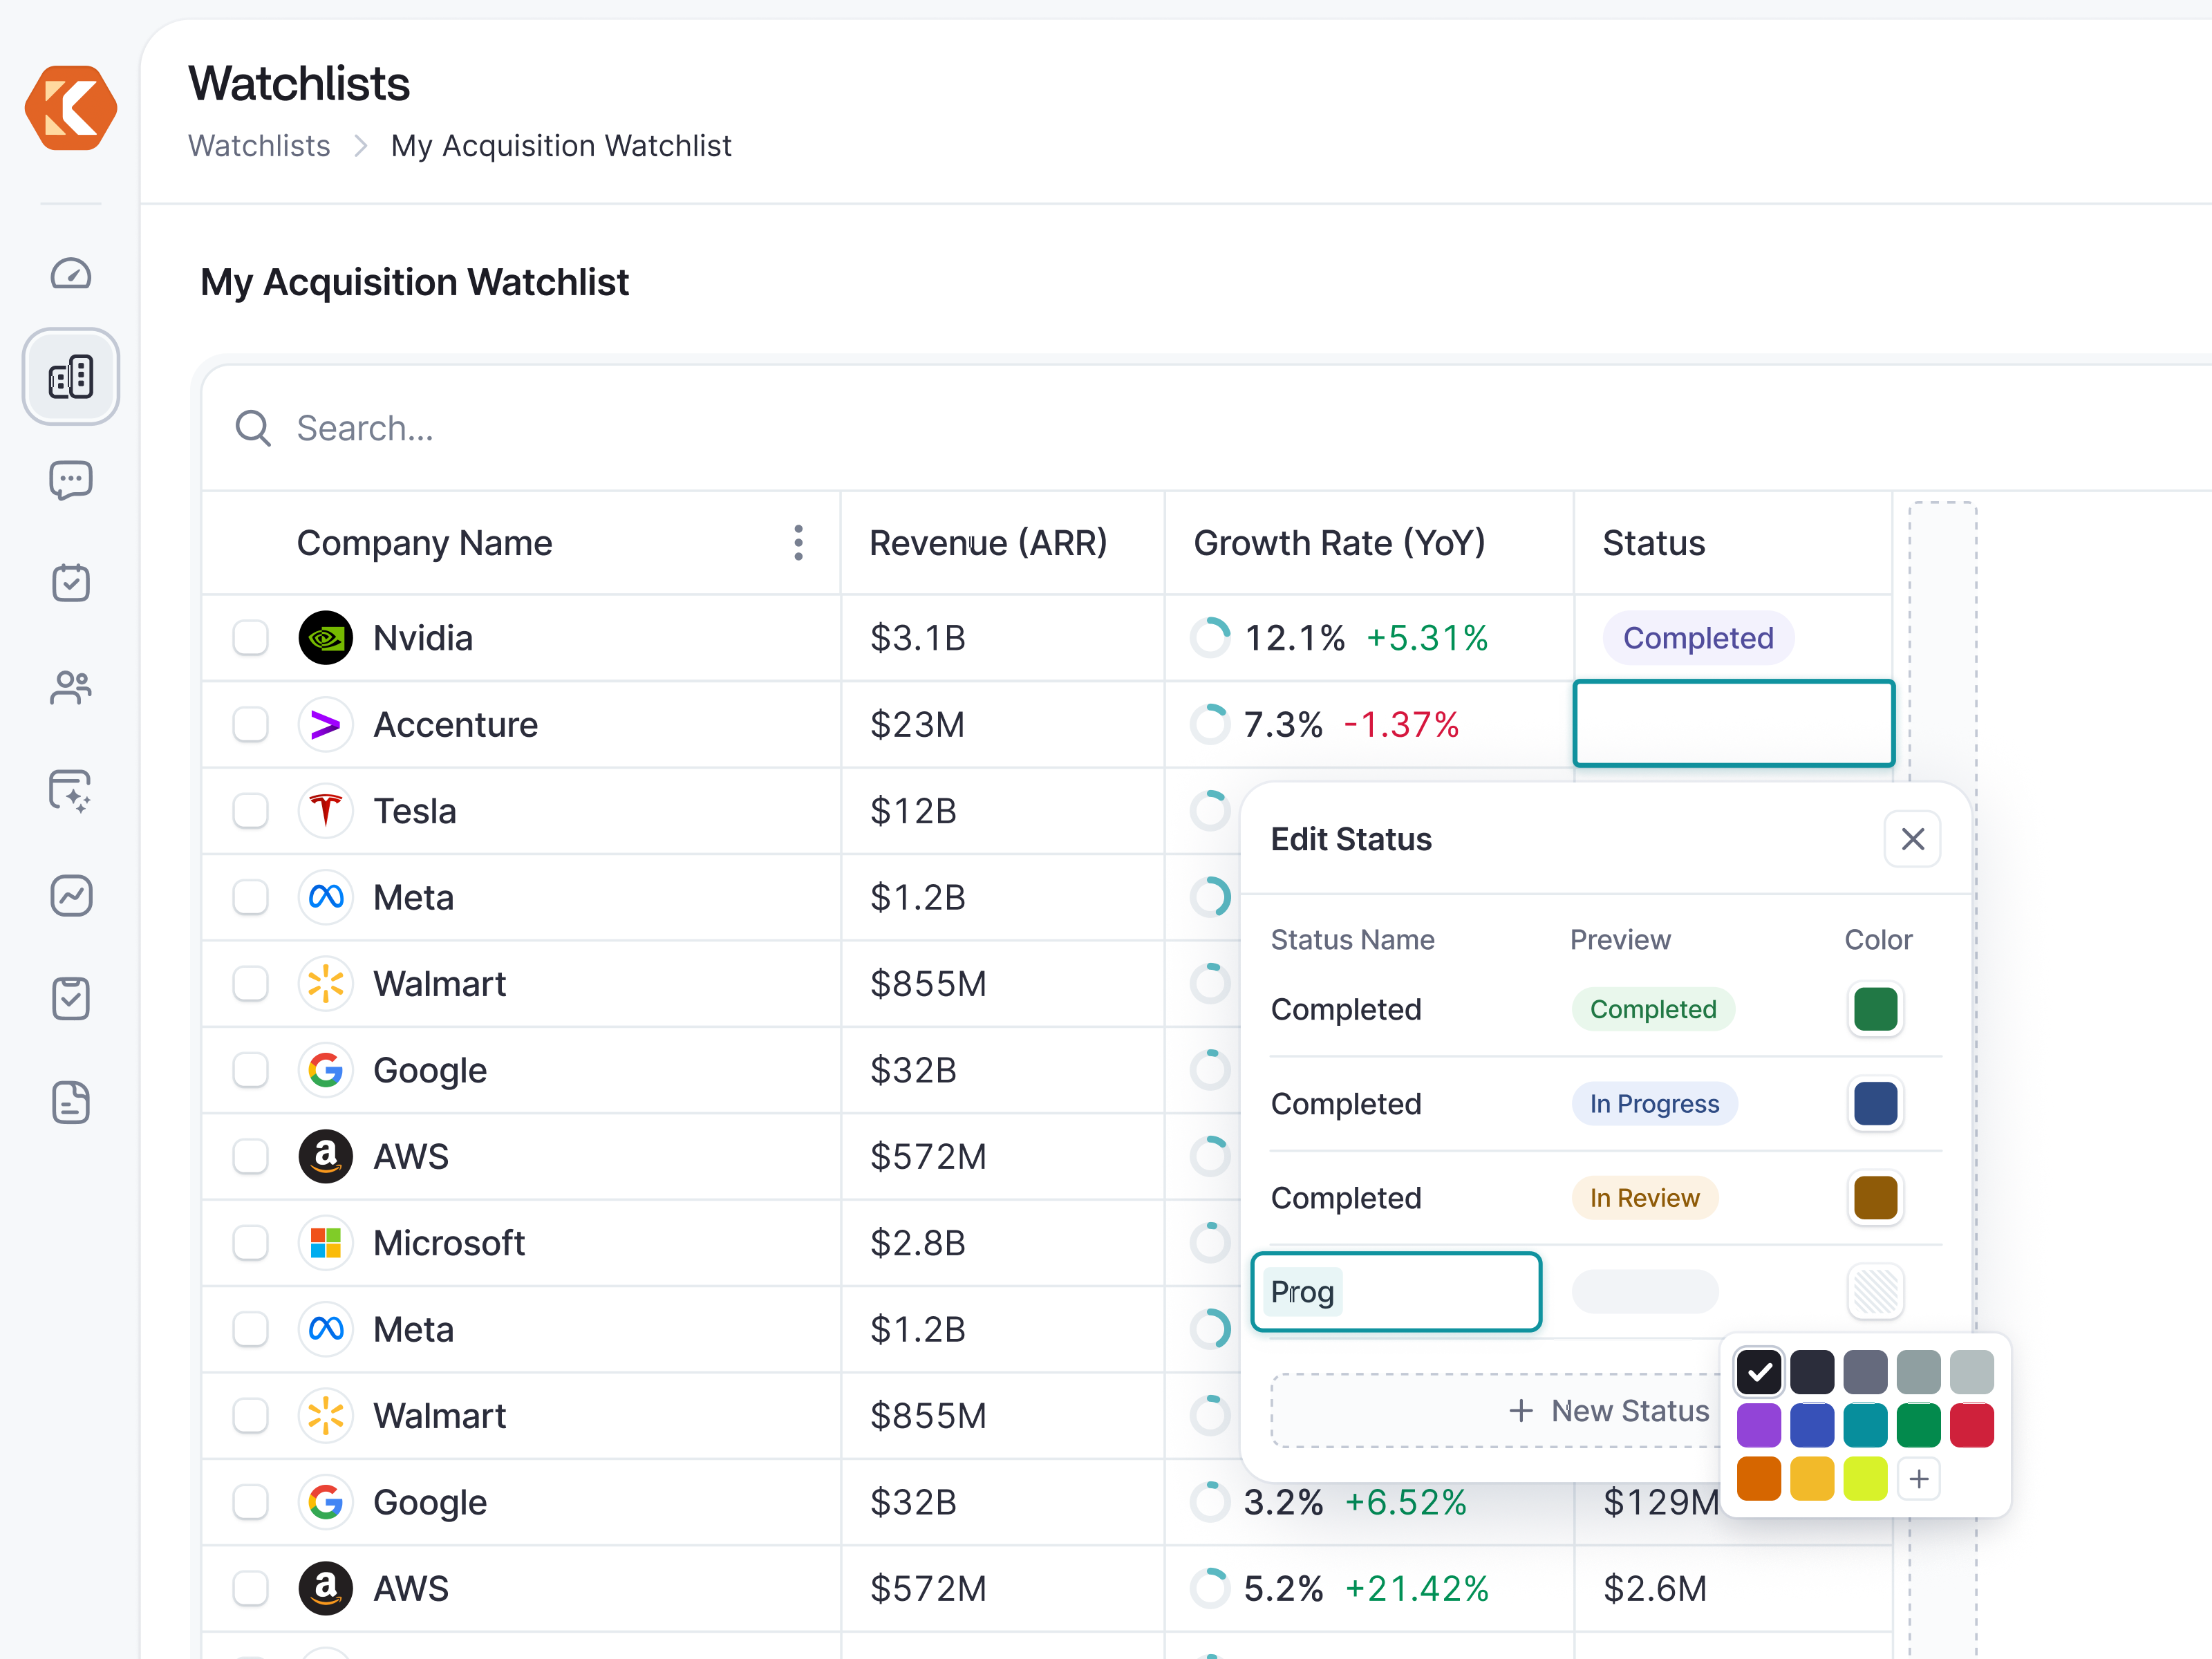Pick the lime color swatch

[x=1865, y=1479]
